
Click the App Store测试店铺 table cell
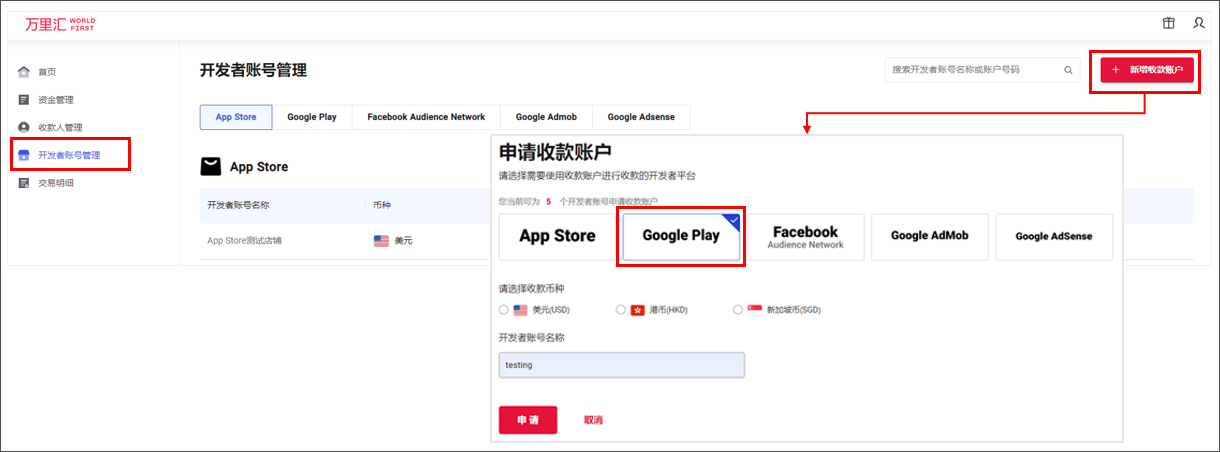click(244, 241)
